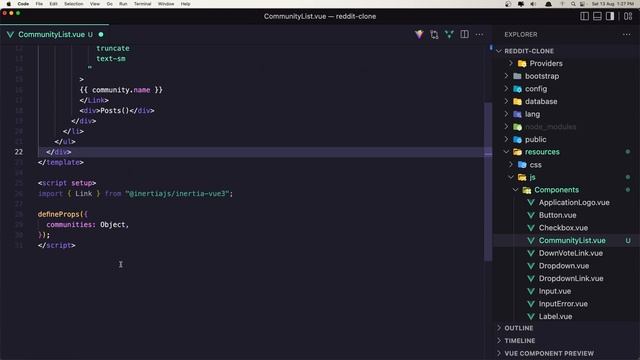Image resolution: width=640 pixels, height=360 pixels.
Task: Split the editor to the right
Action: pos(464,35)
